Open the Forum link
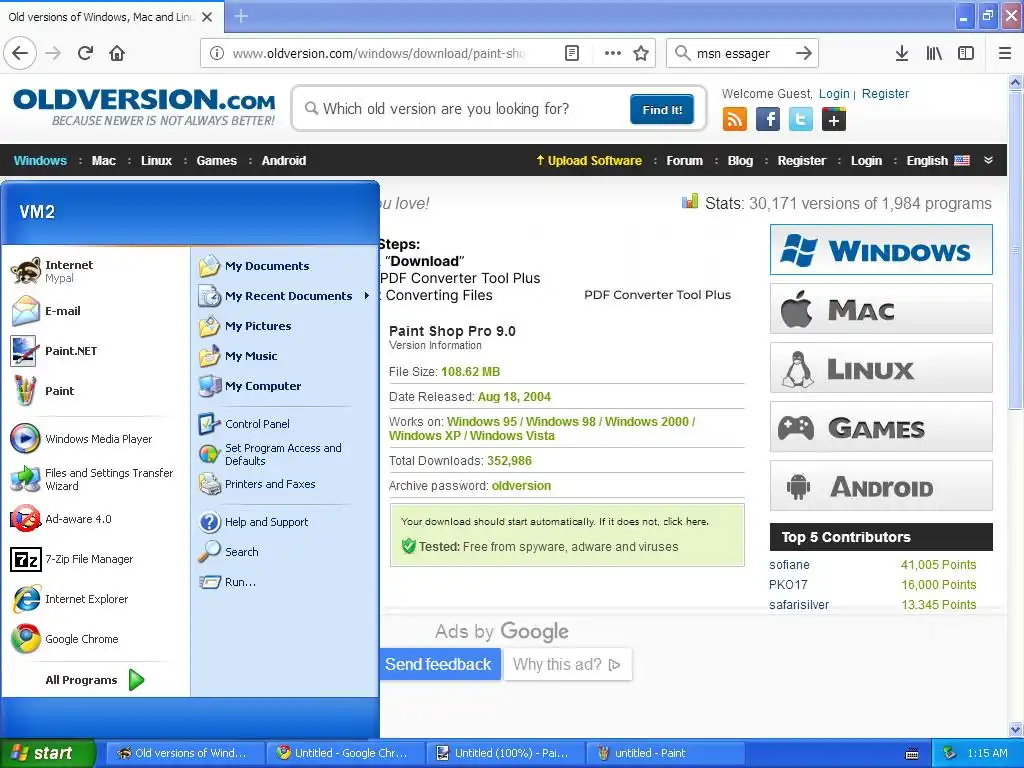The image size is (1024, 768). (x=684, y=161)
